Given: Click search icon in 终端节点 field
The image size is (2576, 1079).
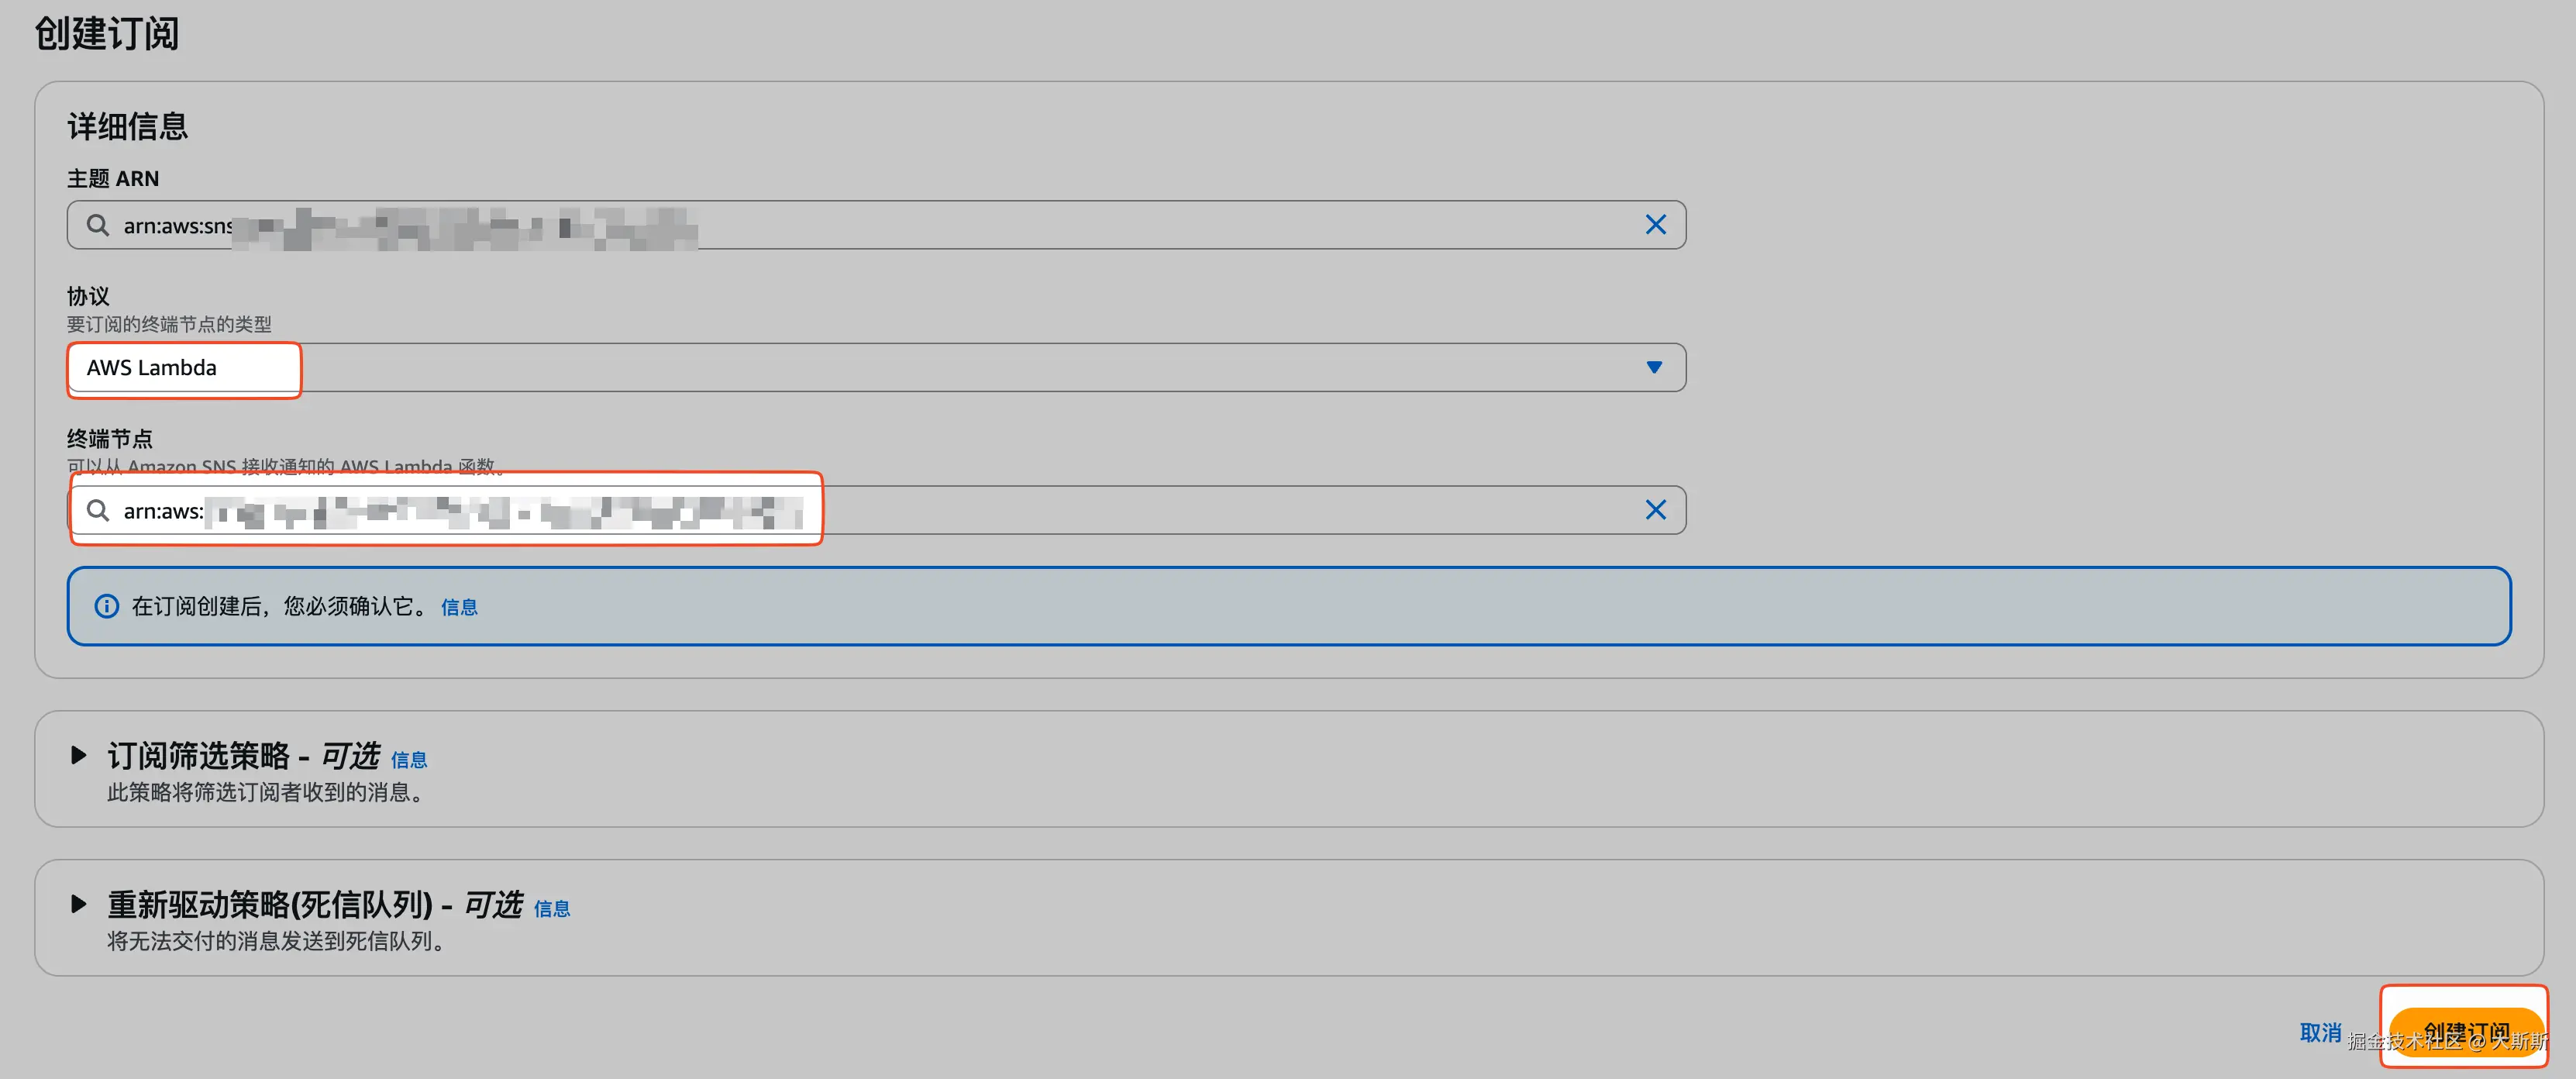Looking at the screenshot, I should [97, 510].
